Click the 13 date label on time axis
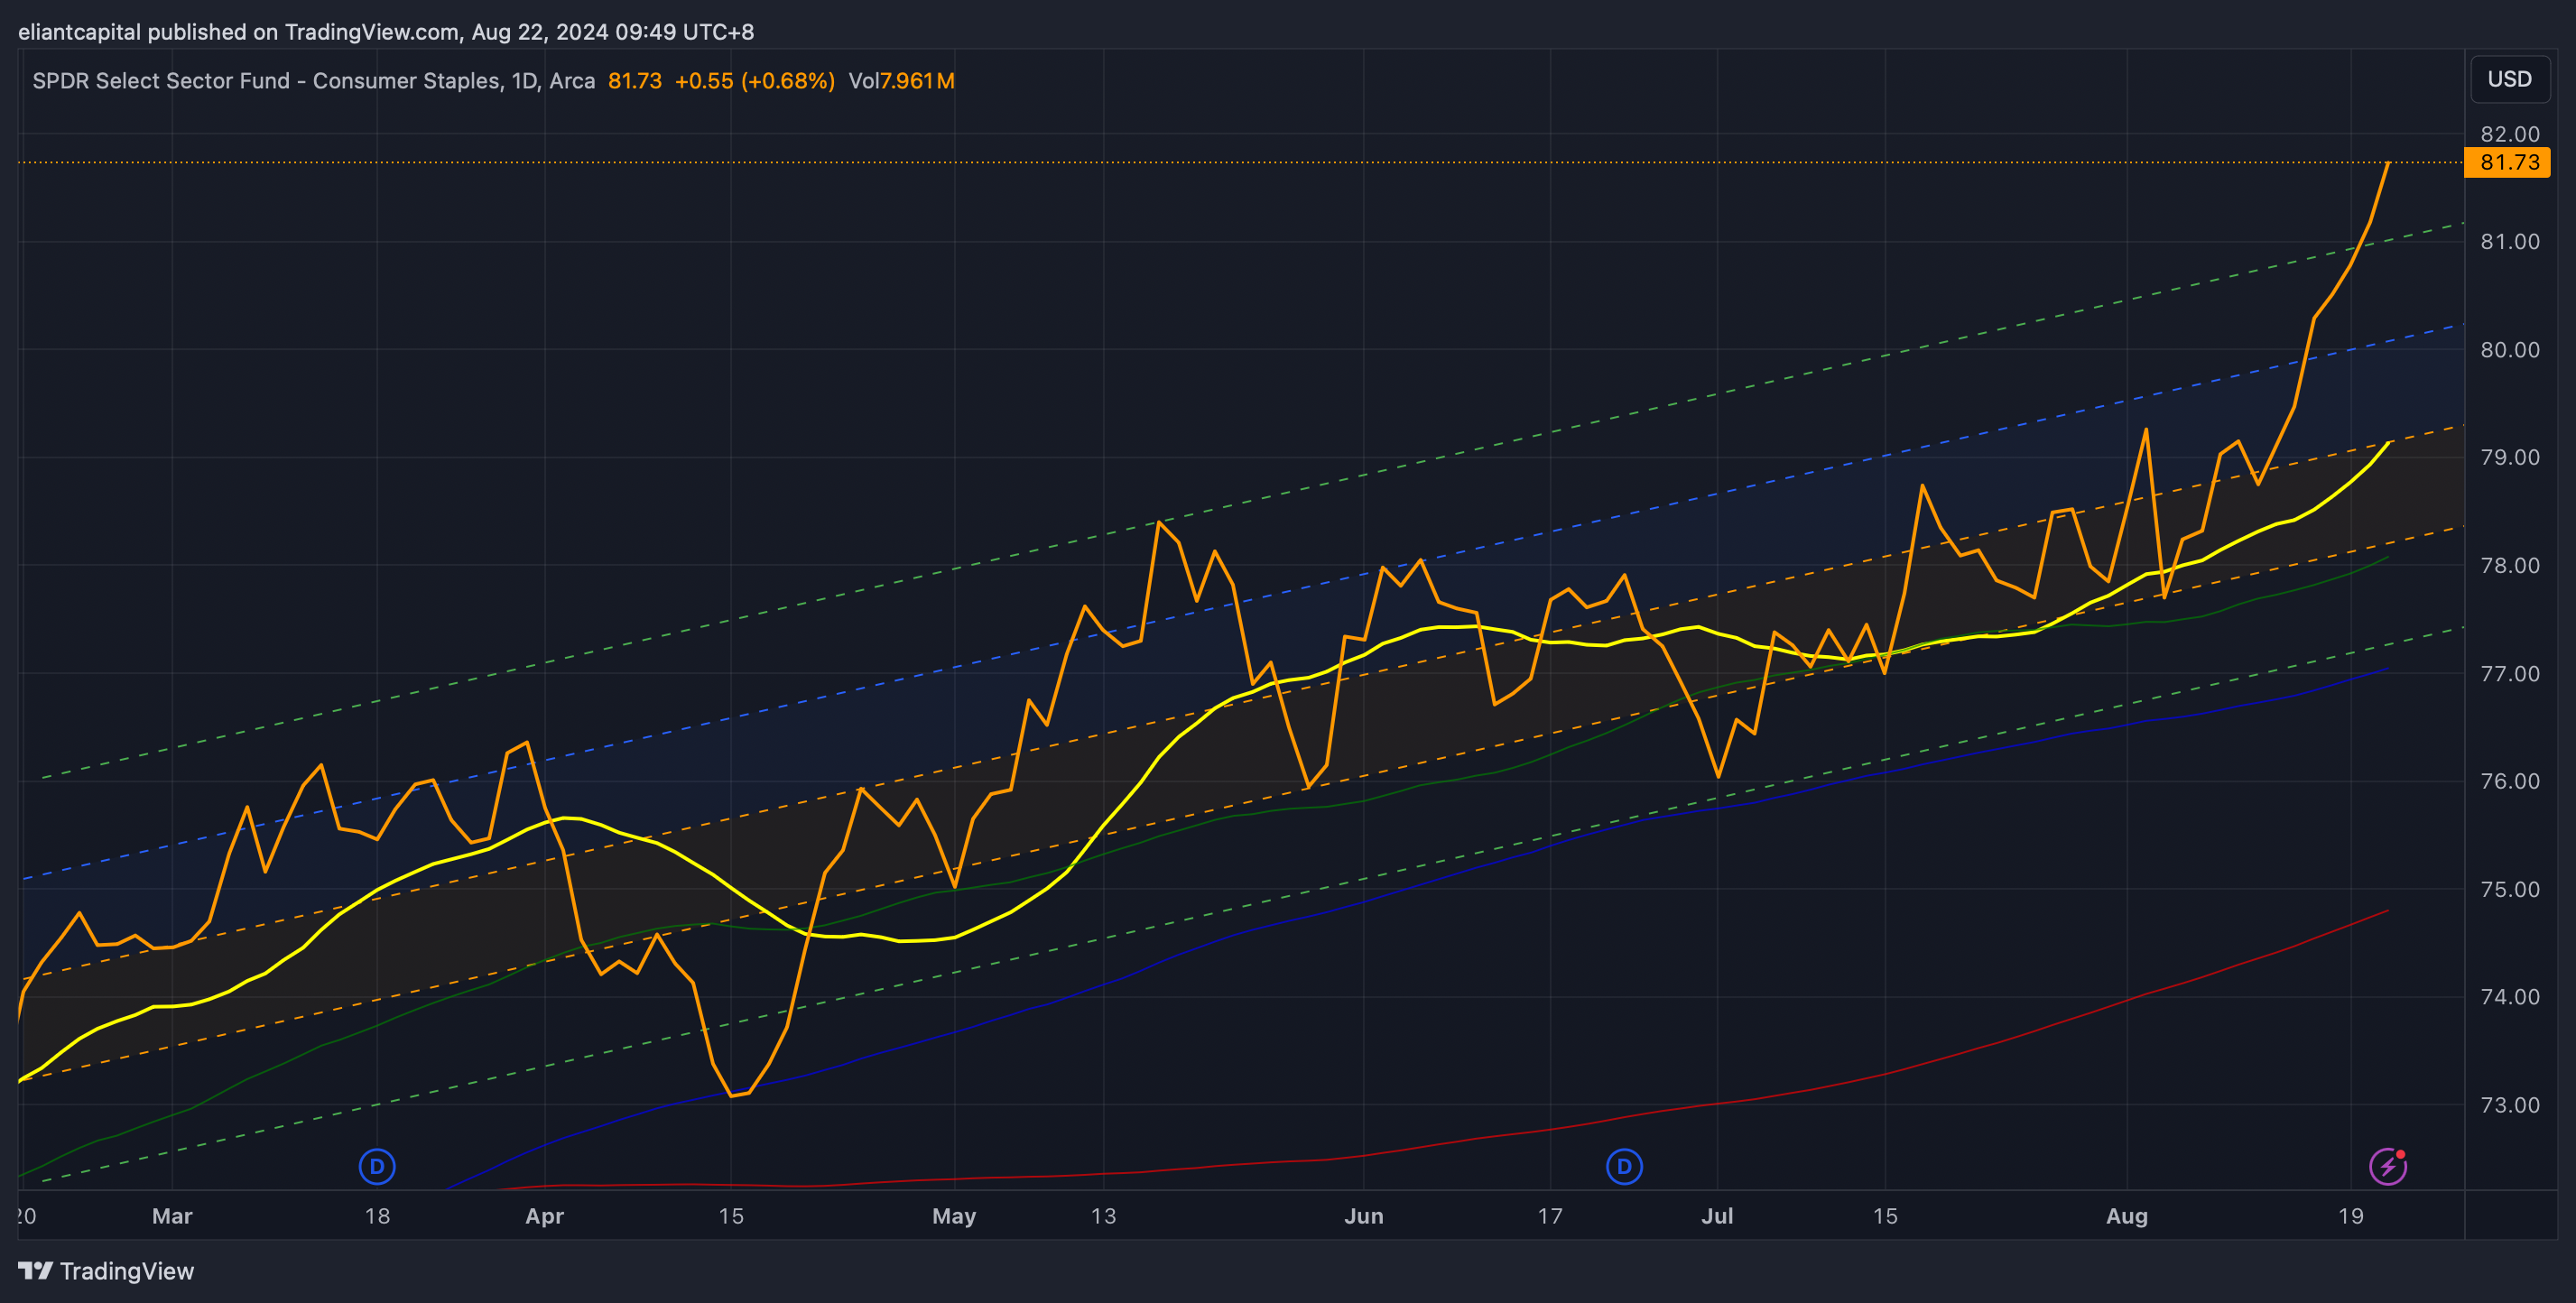The width and height of the screenshot is (2576, 1303). [1103, 1216]
